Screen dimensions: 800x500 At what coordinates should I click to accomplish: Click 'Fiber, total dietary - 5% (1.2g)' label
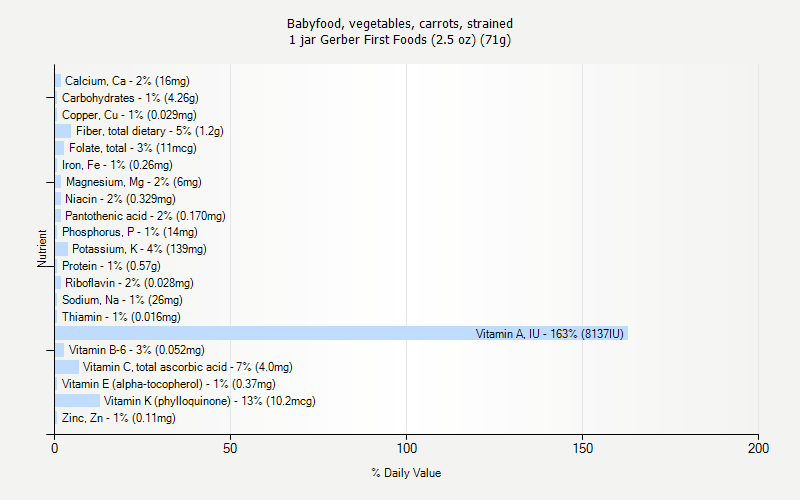pos(149,131)
